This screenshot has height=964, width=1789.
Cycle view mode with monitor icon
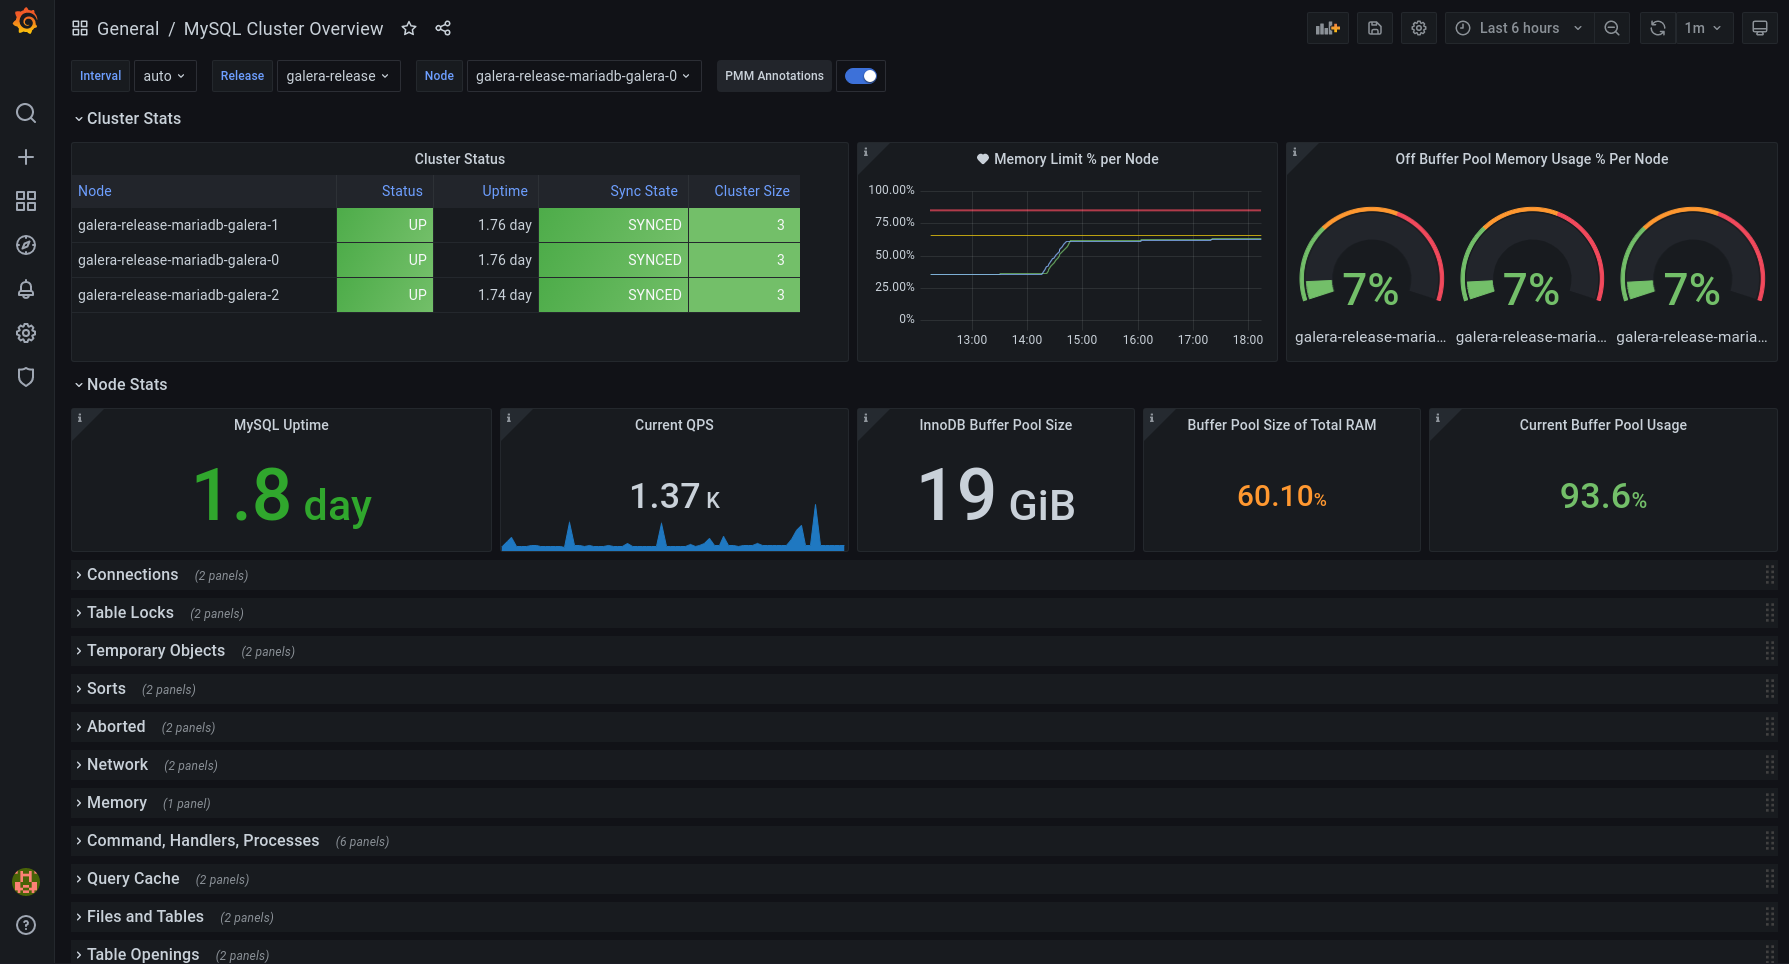pos(1760,28)
